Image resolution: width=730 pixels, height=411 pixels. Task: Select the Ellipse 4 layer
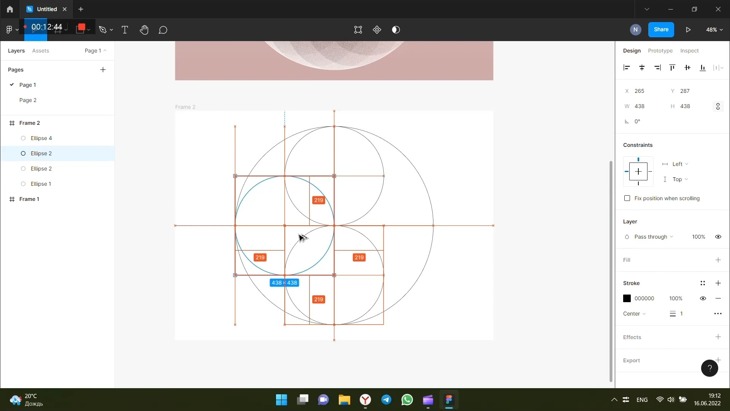[x=41, y=138]
